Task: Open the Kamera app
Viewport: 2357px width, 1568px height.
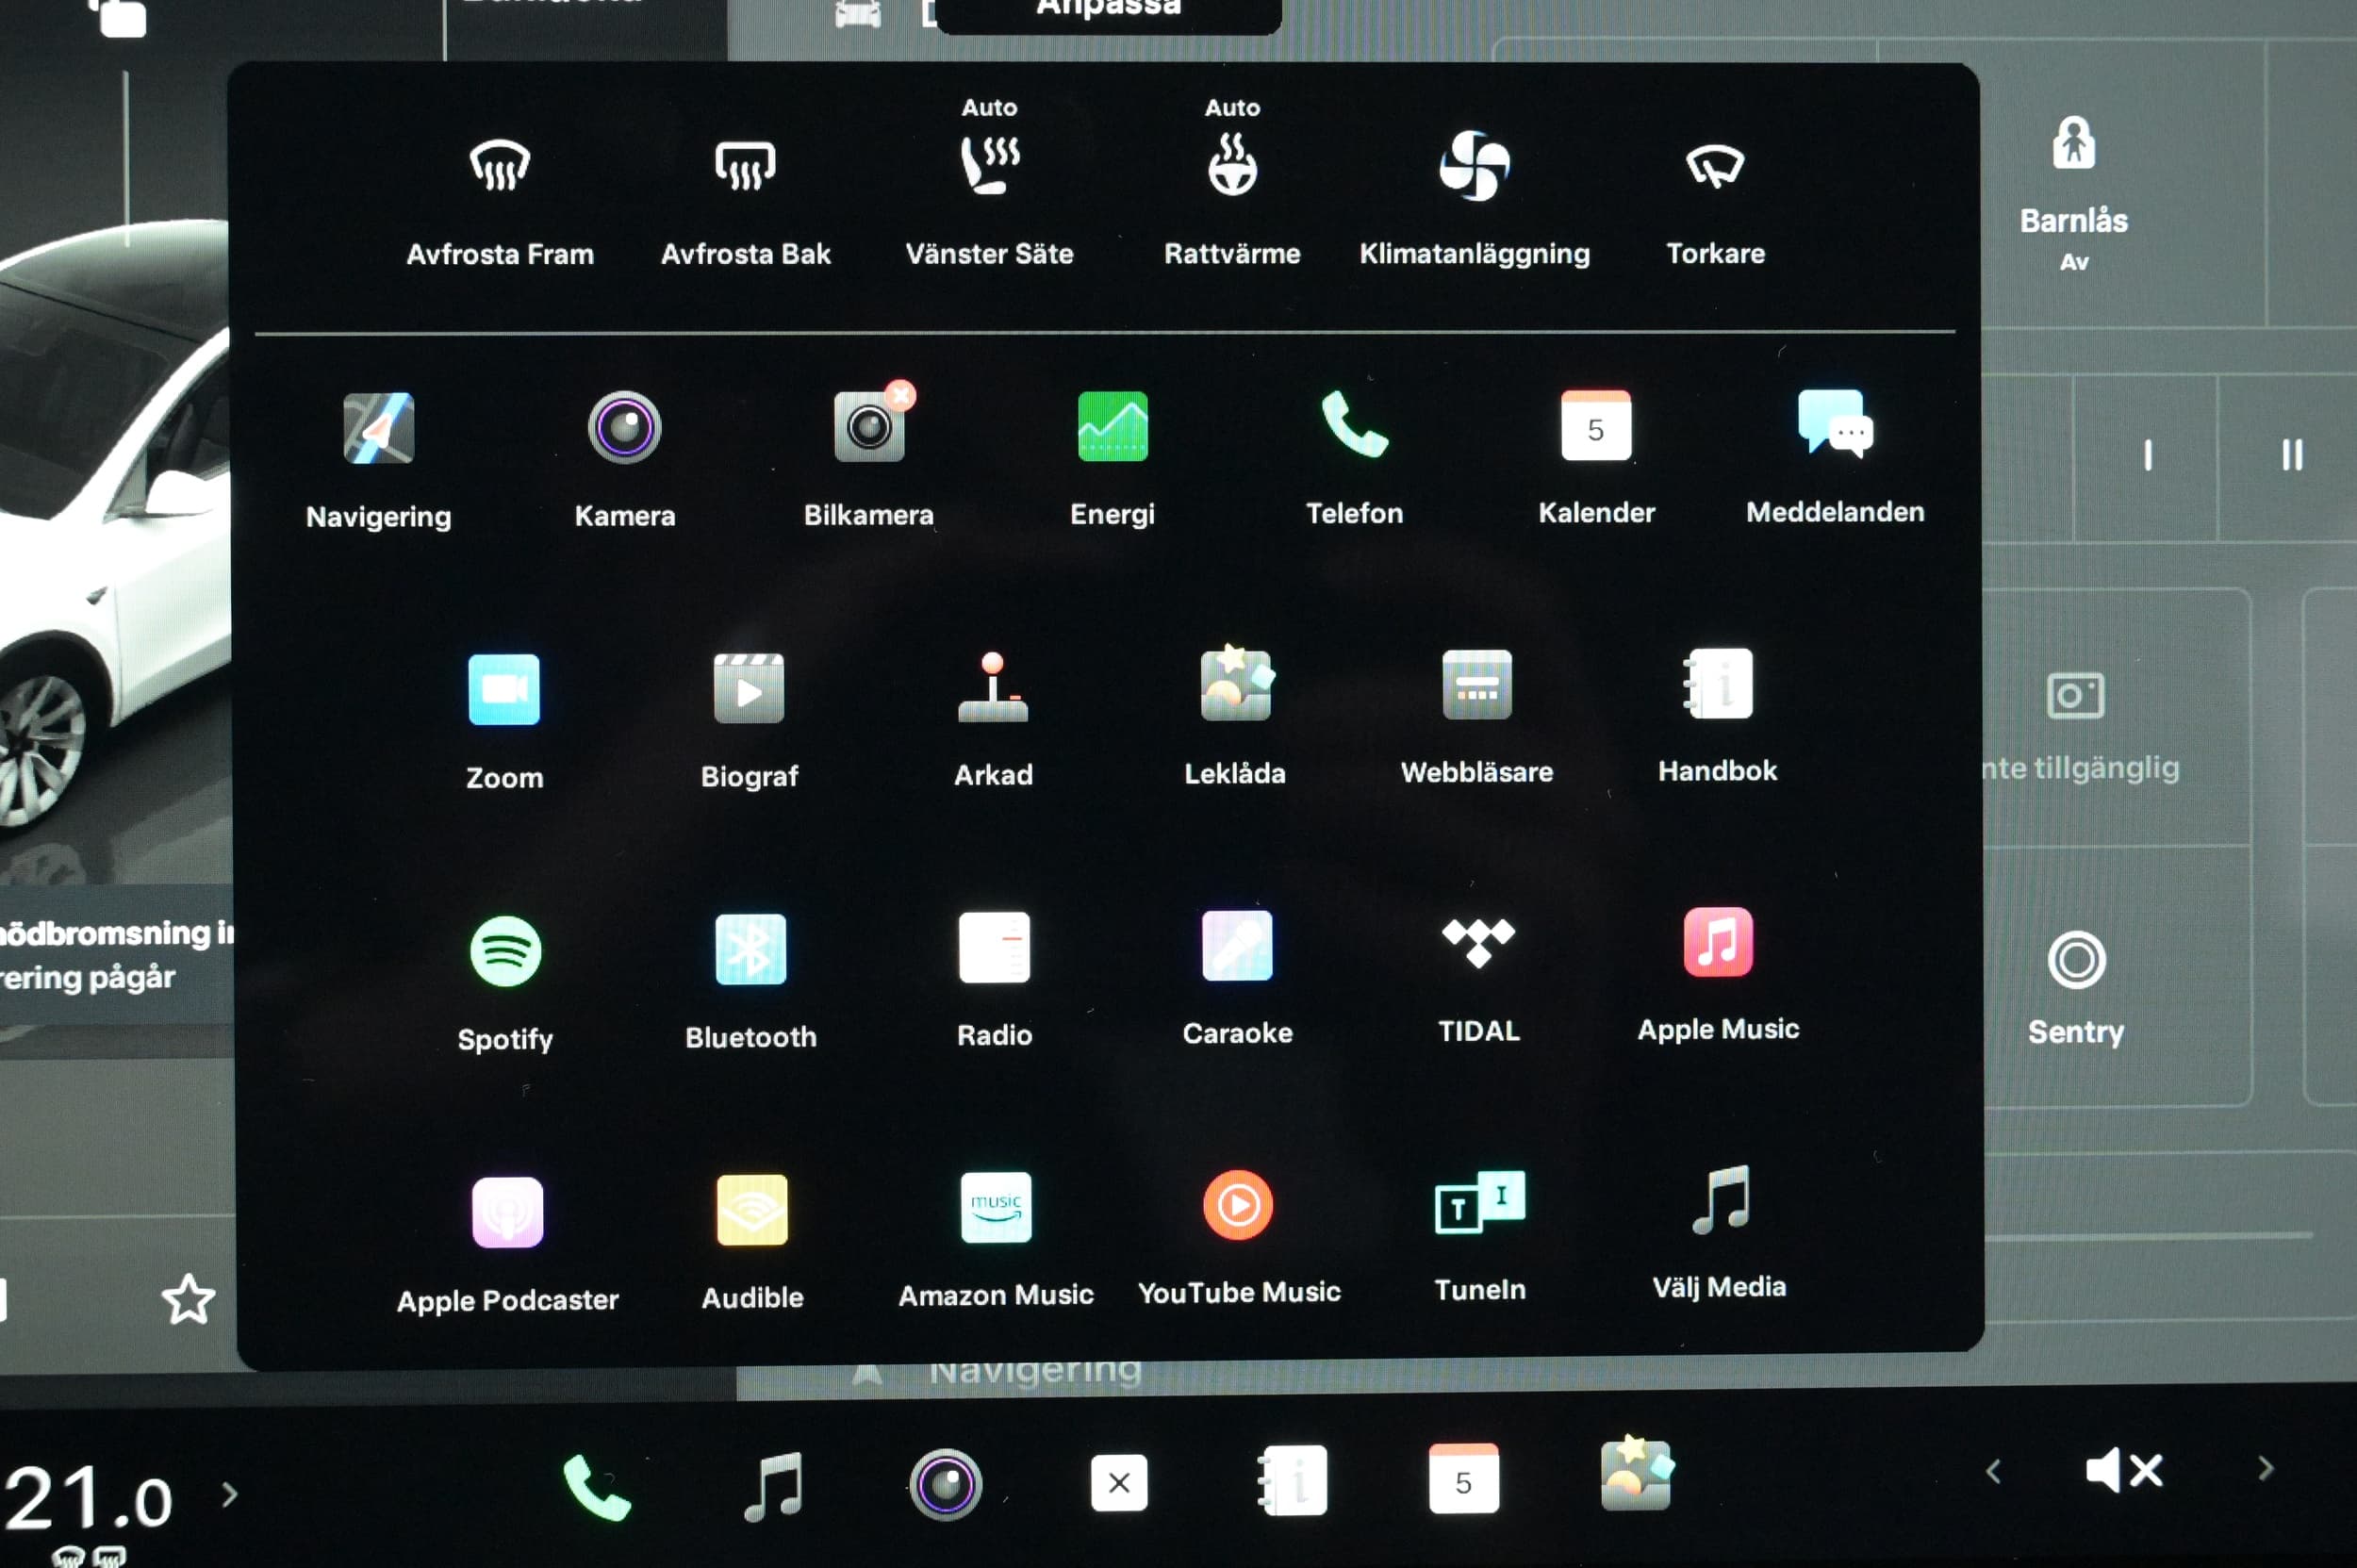Action: pos(625,460)
